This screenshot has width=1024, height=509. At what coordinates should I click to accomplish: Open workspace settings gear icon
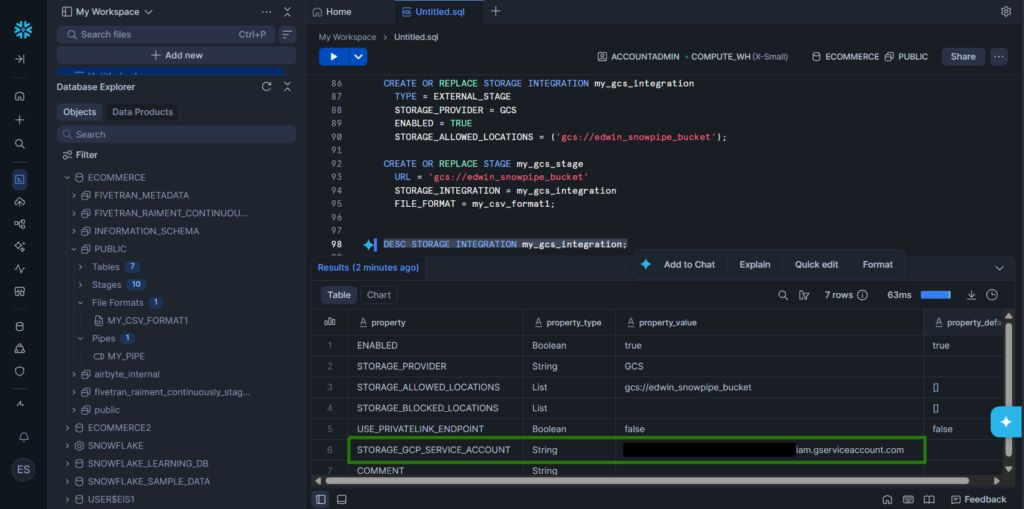pos(1006,11)
